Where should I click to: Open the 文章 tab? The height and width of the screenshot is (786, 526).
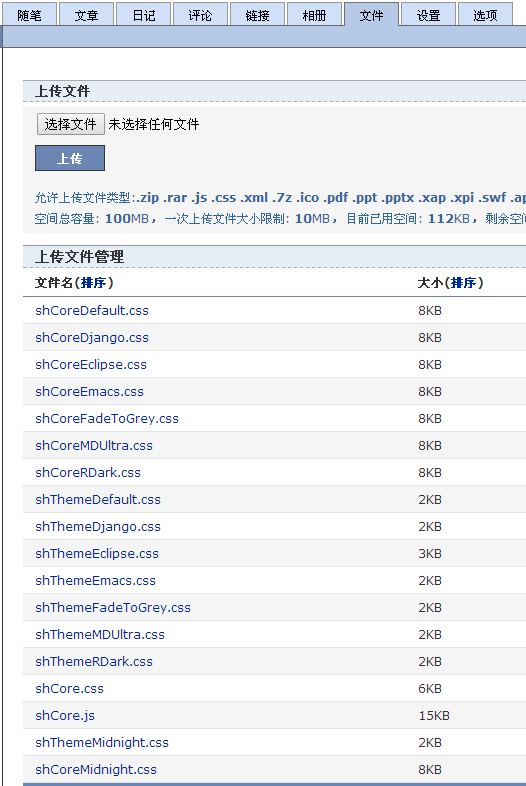click(86, 15)
